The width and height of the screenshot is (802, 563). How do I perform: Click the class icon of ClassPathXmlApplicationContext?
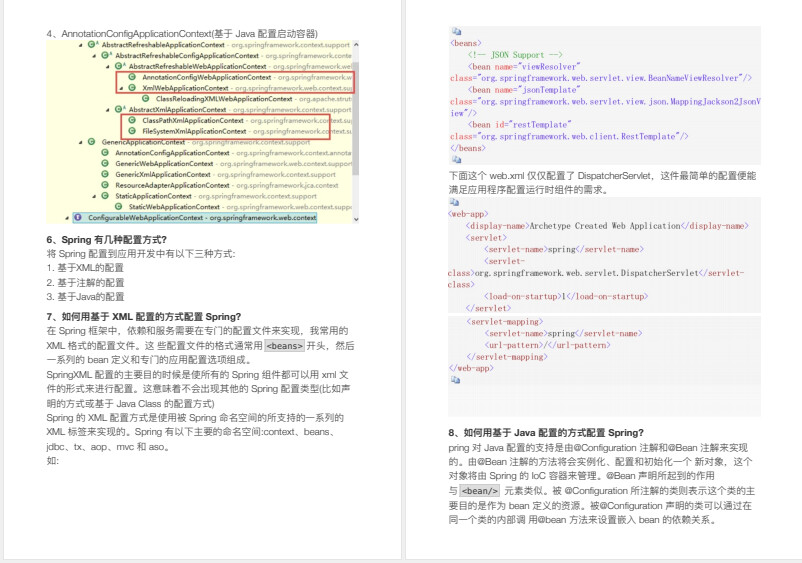[x=132, y=120]
